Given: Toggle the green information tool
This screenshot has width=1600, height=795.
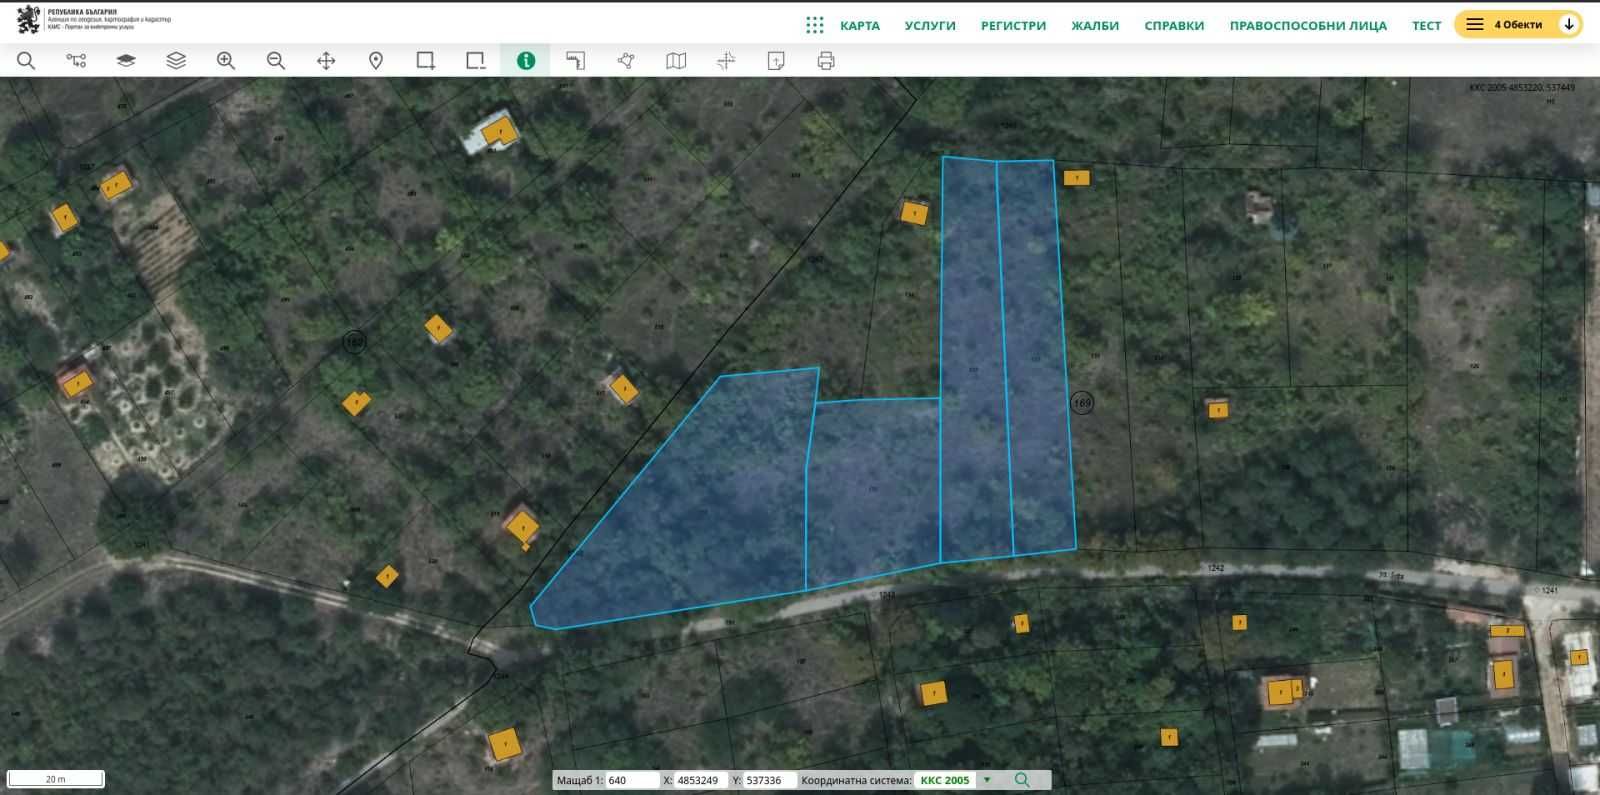Looking at the screenshot, I should (526, 61).
